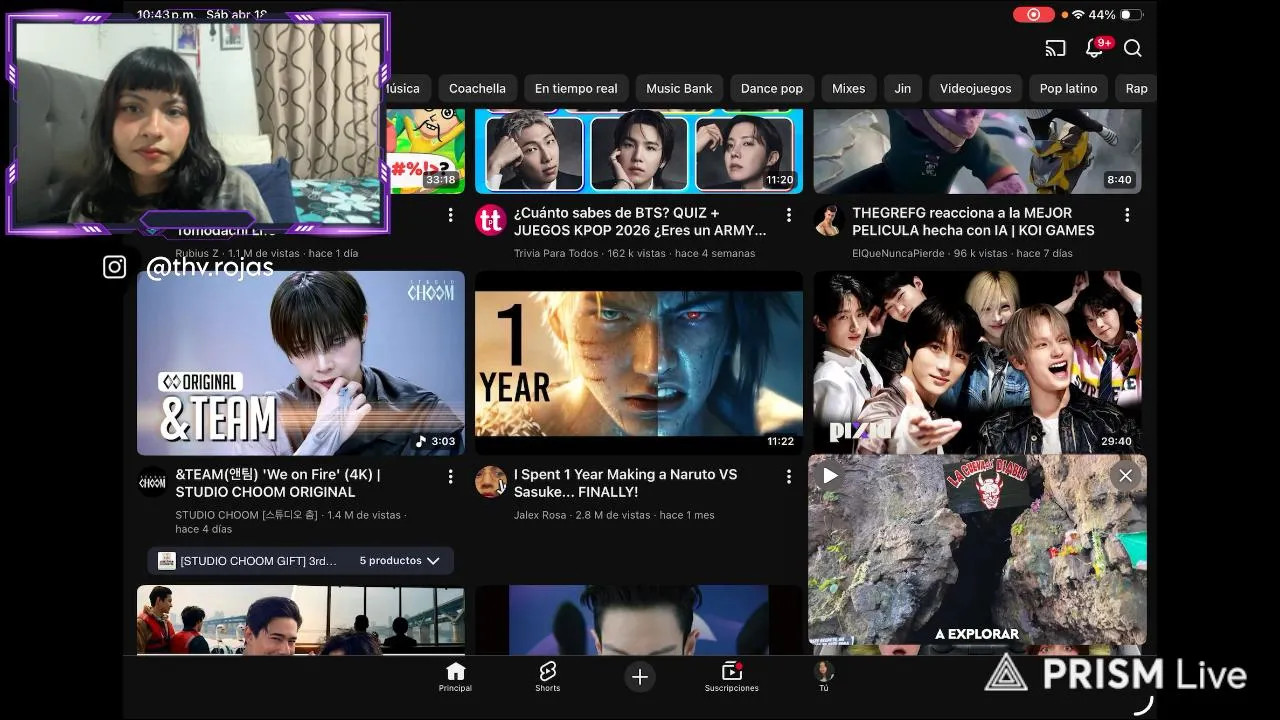The height and width of the screenshot is (720, 1280).
Task: Open THEGREFG 8:40 video thumbnail
Action: [977, 151]
